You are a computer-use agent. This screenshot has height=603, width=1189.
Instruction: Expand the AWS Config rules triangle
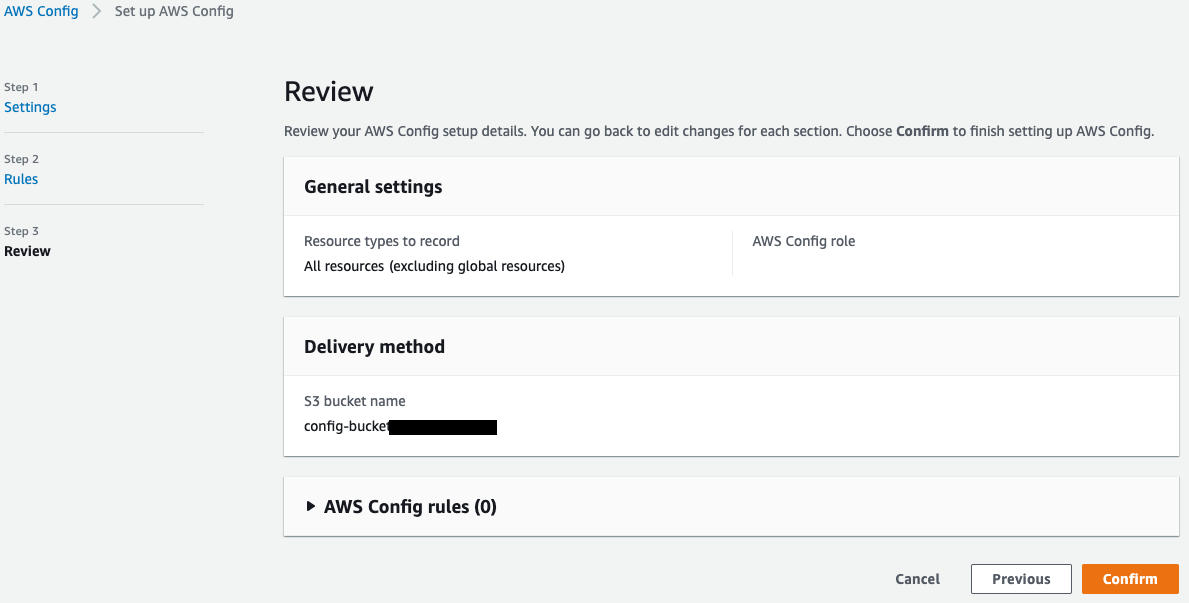point(311,506)
